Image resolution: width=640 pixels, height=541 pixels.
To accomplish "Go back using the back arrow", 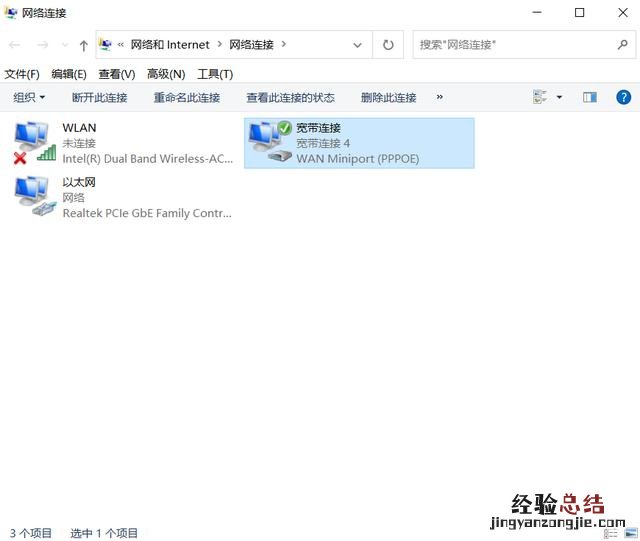I will click(x=15, y=45).
